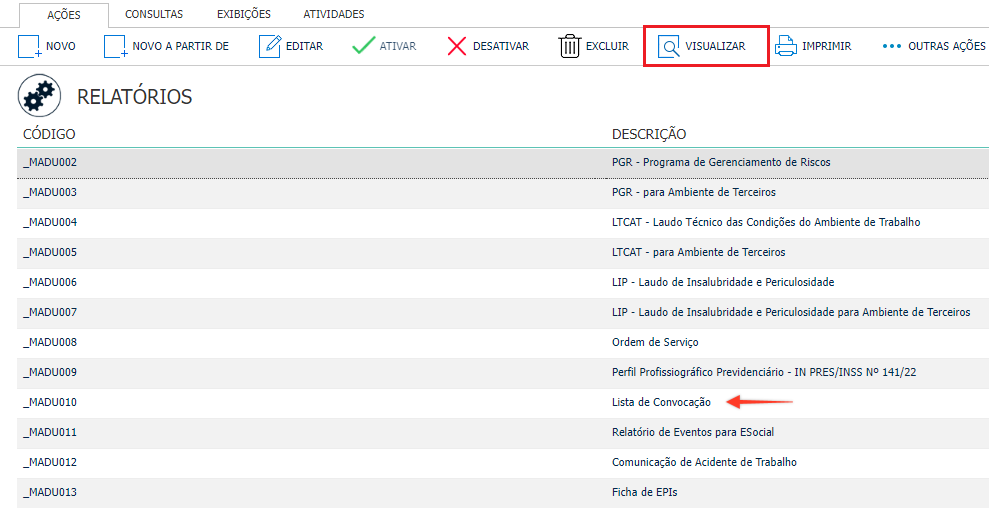Click the red DESATIVAR X icon
Screen dimensions: 989x508
click(457, 46)
